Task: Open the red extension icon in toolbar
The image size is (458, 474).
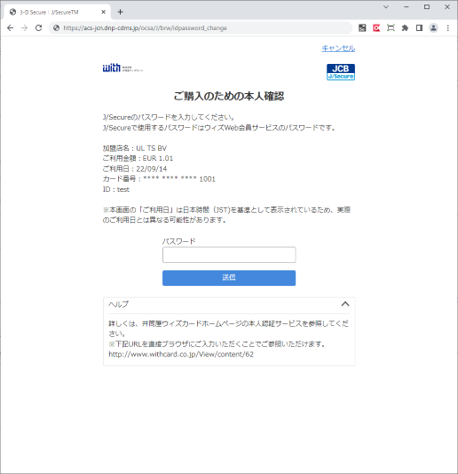Action: 377,28
